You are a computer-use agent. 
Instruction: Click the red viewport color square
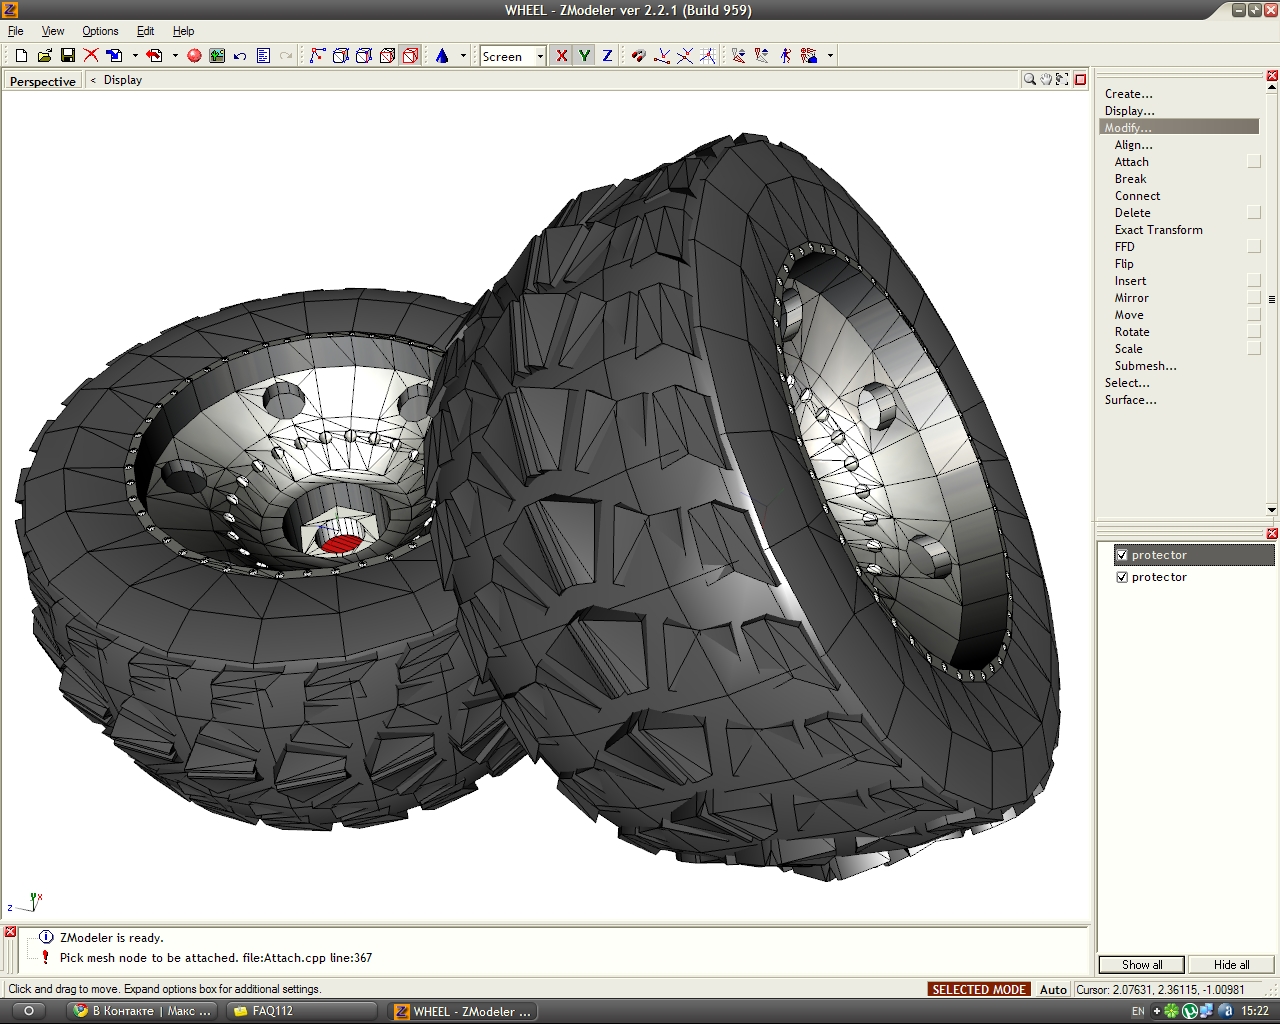[x=1080, y=80]
